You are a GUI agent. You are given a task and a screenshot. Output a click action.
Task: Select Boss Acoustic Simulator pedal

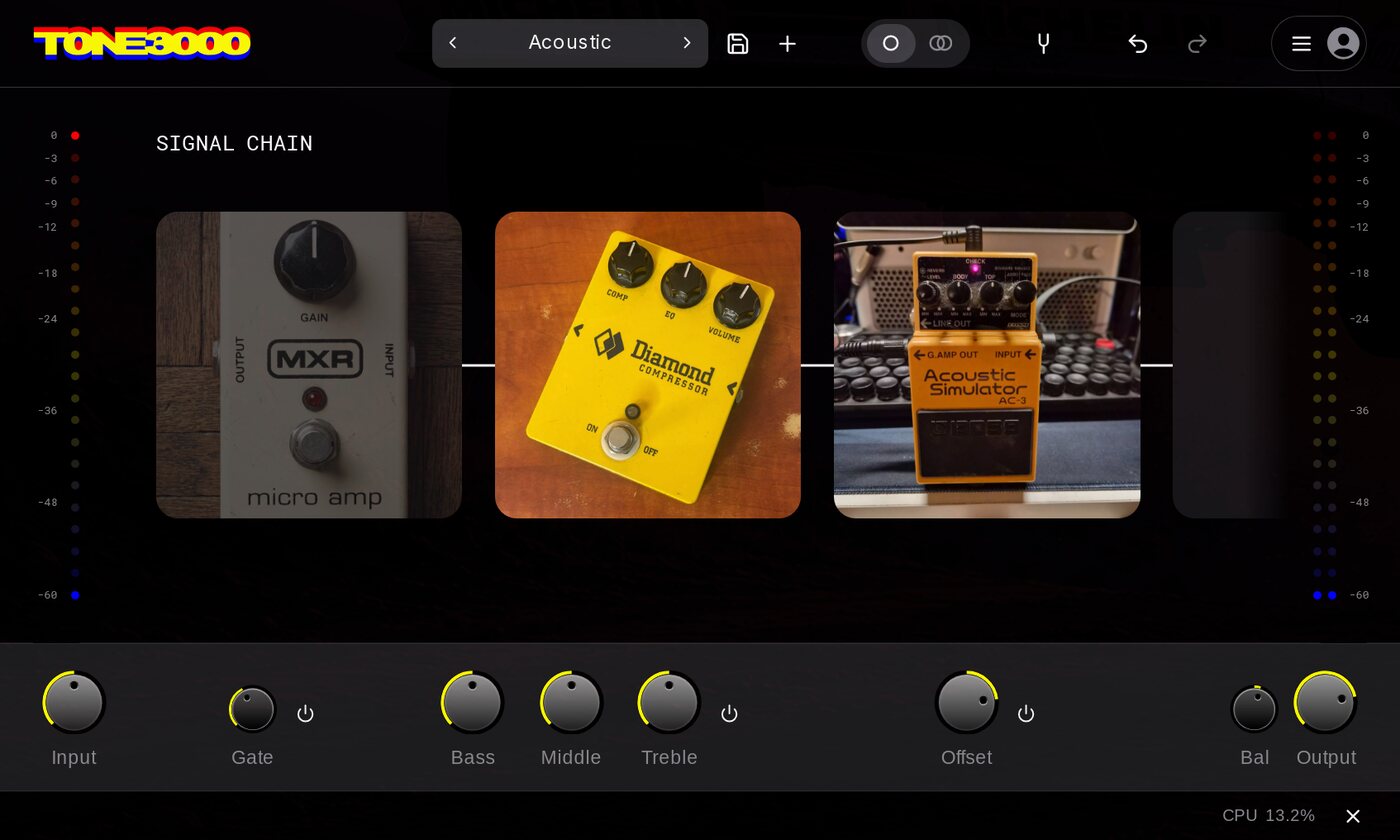point(987,365)
